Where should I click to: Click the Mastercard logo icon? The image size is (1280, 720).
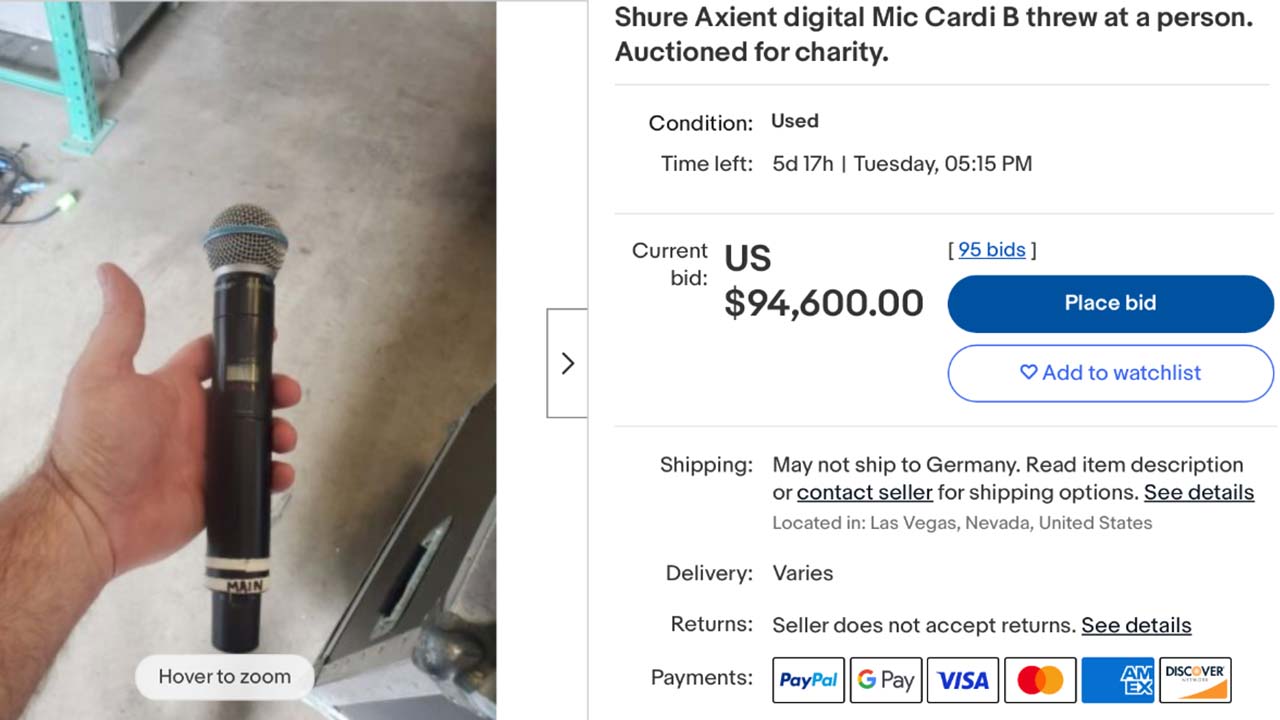click(x=1040, y=680)
